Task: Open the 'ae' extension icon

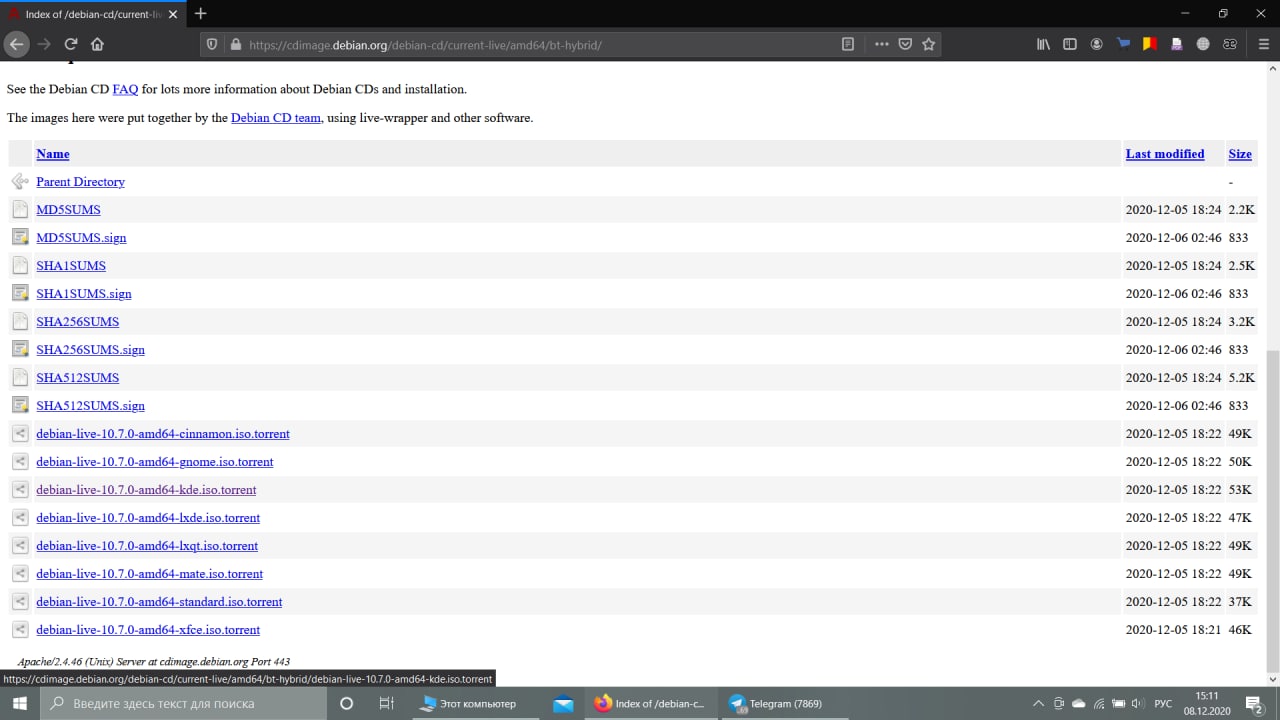Action: [x=1230, y=44]
